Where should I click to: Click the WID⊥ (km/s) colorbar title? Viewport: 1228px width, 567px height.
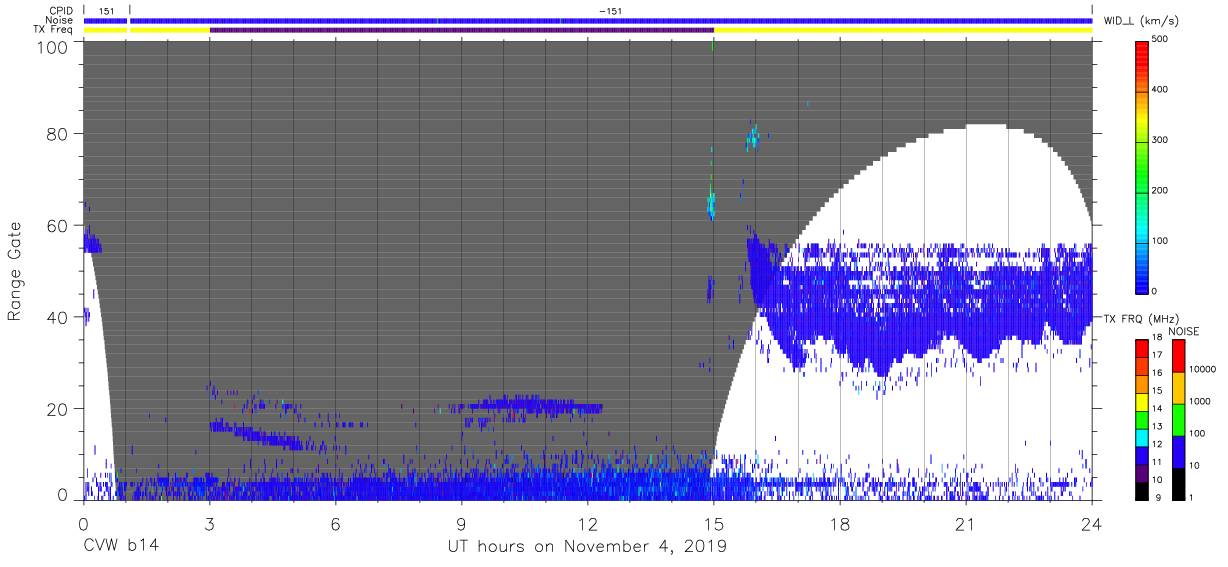tap(1143, 20)
